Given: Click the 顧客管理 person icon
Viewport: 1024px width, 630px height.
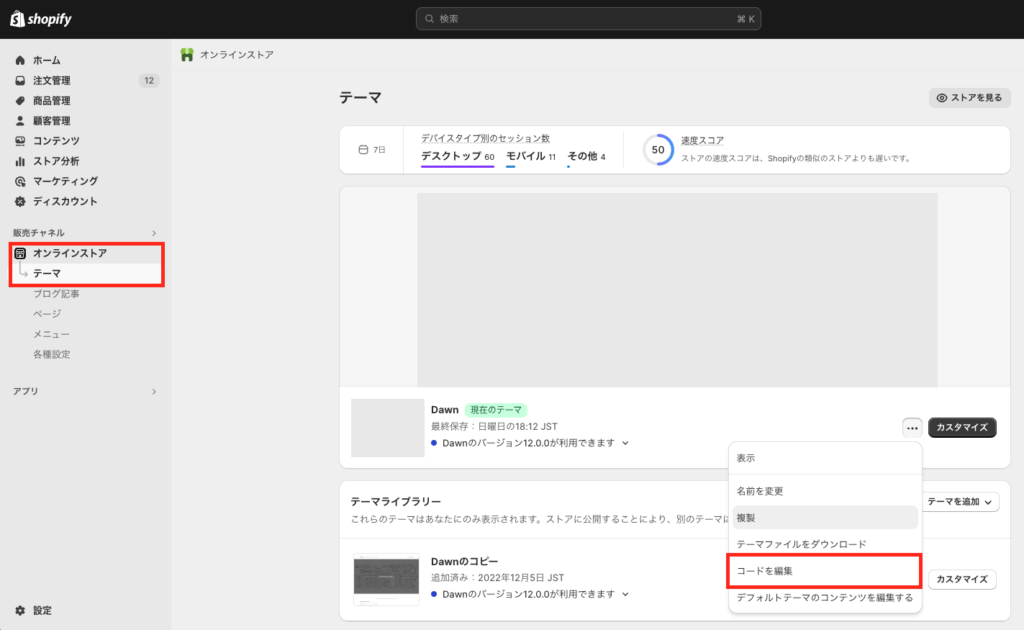Looking at the screenshot, I should (20, 121).
